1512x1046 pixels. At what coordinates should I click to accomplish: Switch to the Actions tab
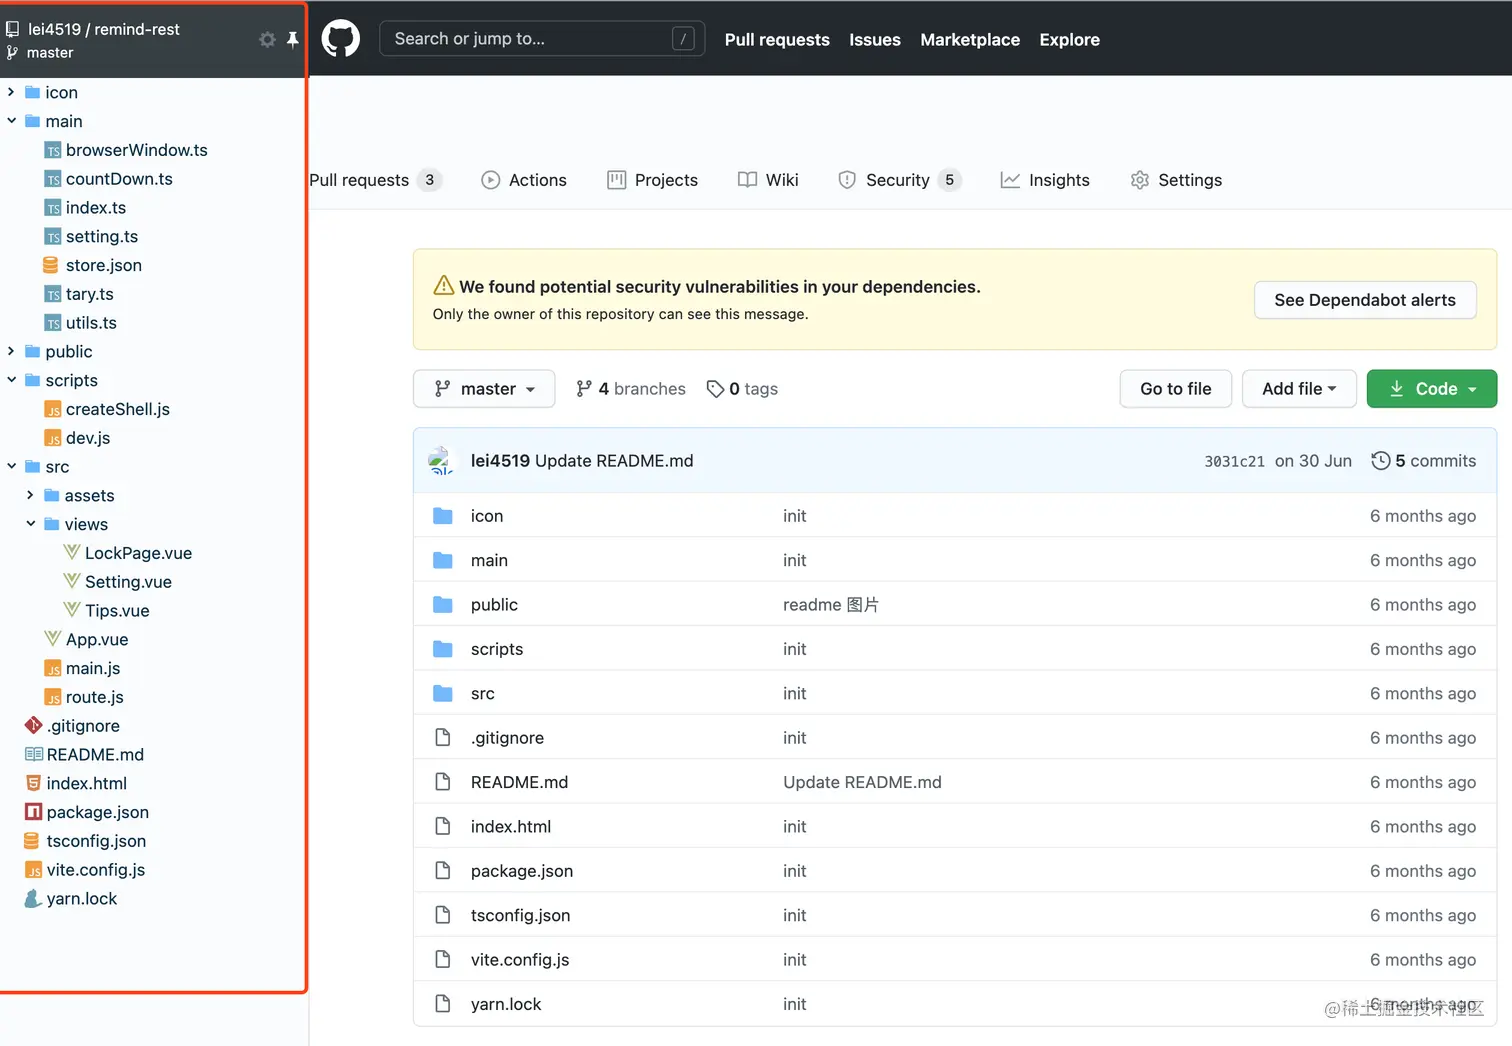coord(524,180)
